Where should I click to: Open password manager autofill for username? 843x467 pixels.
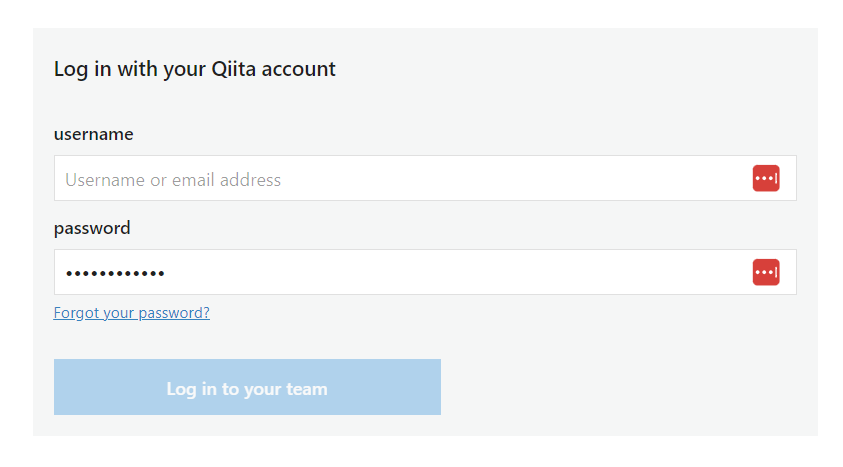(x=766, y=178)
